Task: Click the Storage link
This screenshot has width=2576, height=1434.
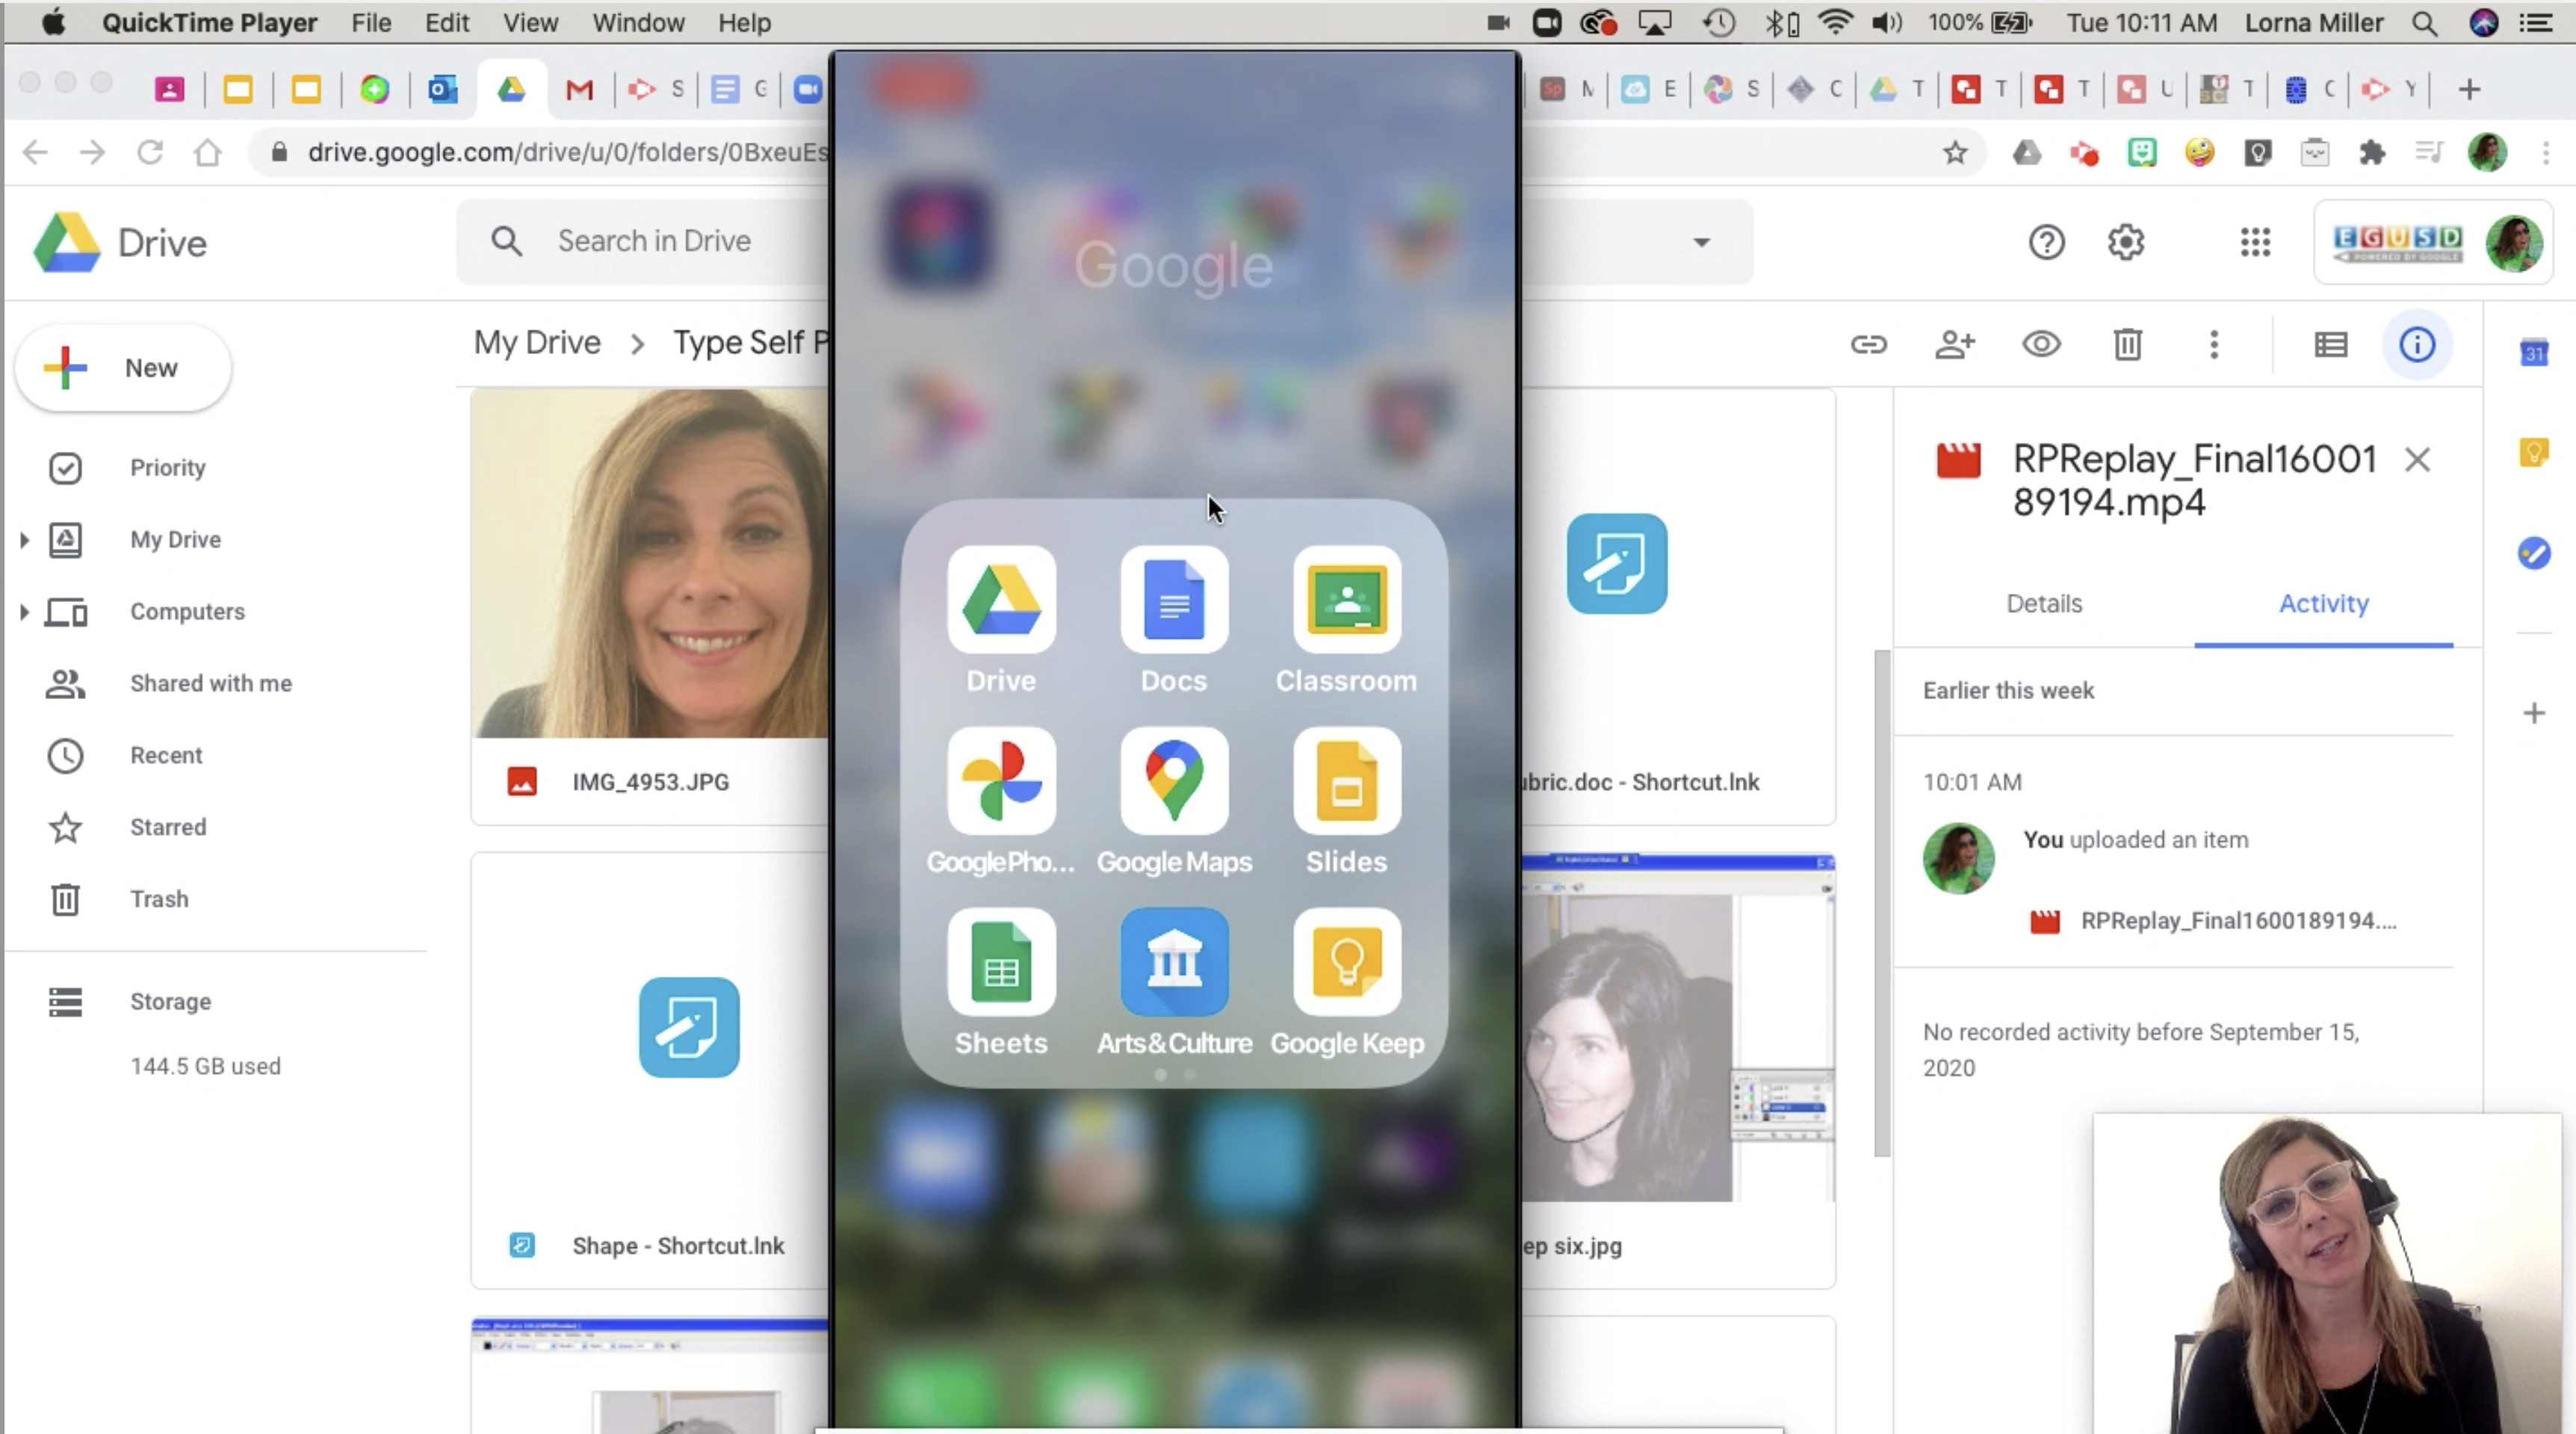Action: 170,1002
